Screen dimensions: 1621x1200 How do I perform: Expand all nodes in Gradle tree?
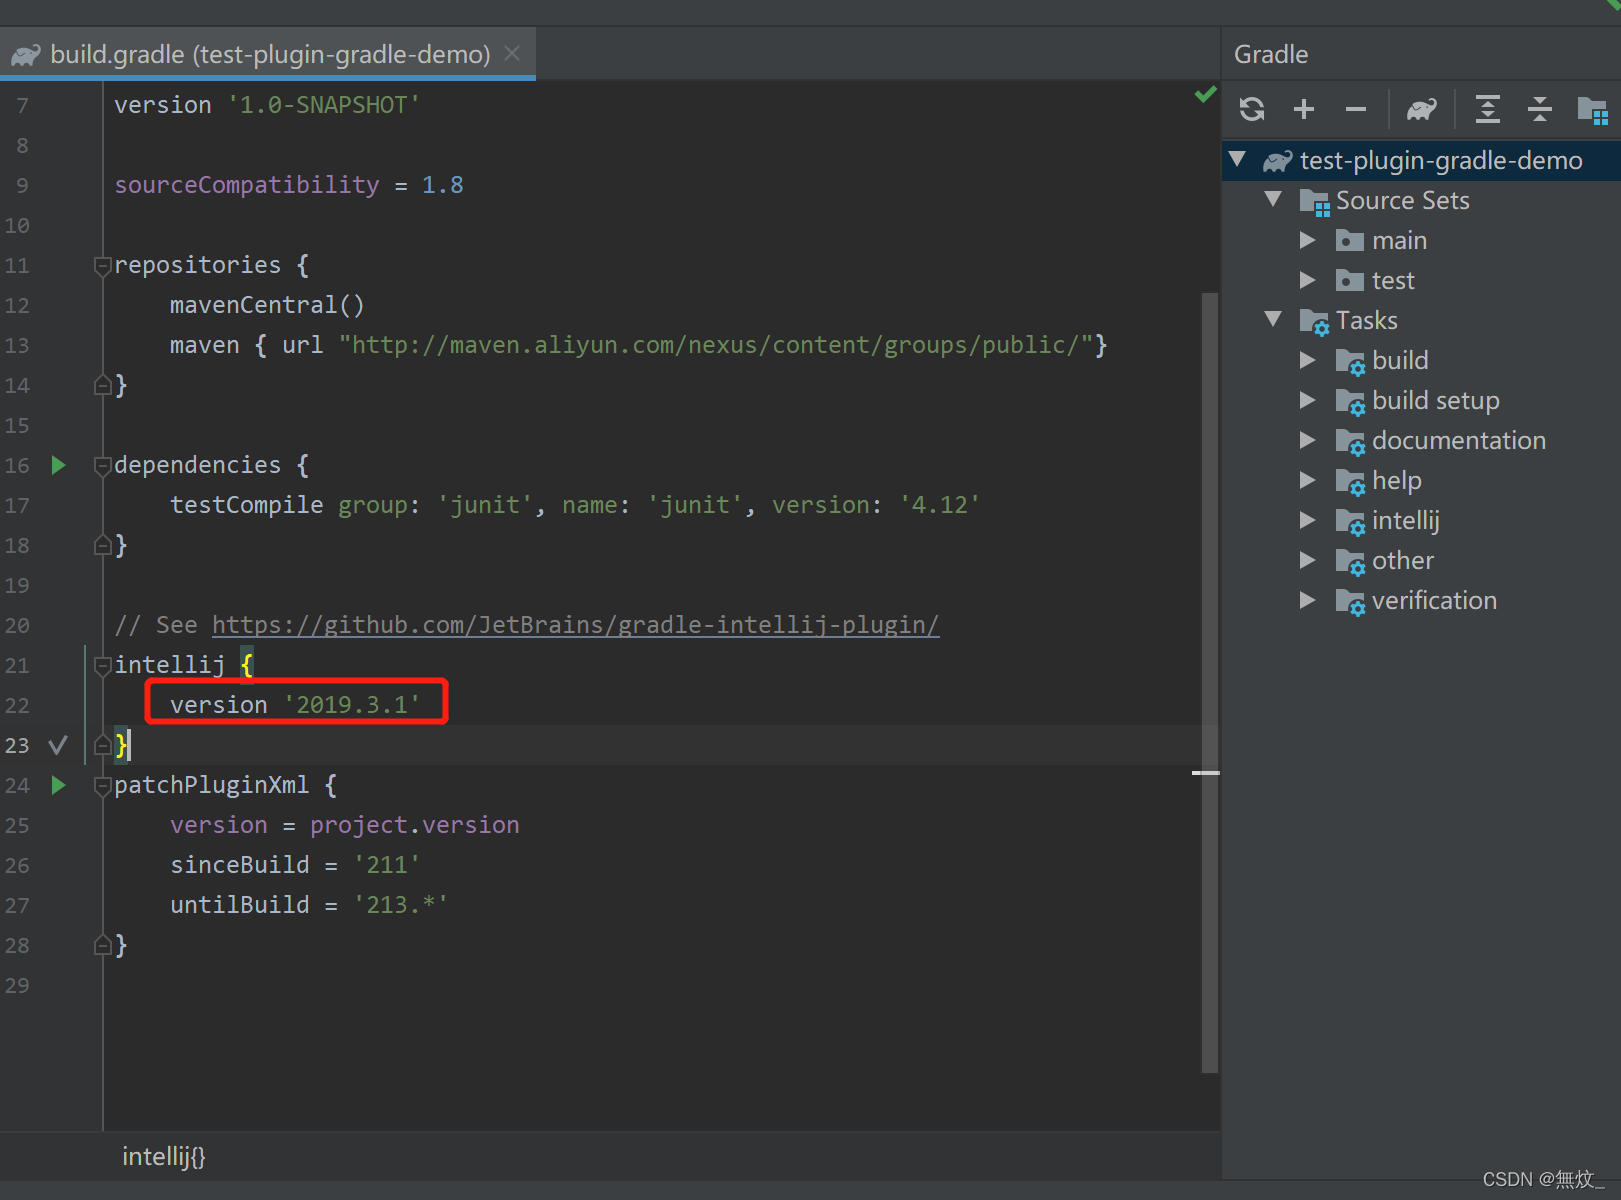coord(1488,108)
